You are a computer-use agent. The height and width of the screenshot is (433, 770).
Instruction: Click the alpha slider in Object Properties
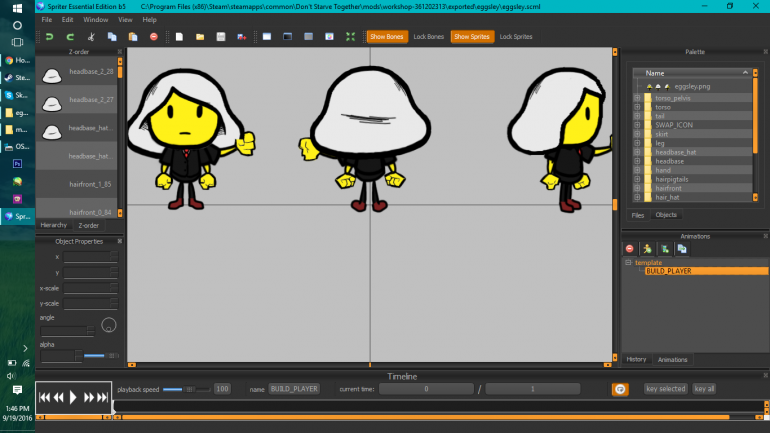pos(101,355)
